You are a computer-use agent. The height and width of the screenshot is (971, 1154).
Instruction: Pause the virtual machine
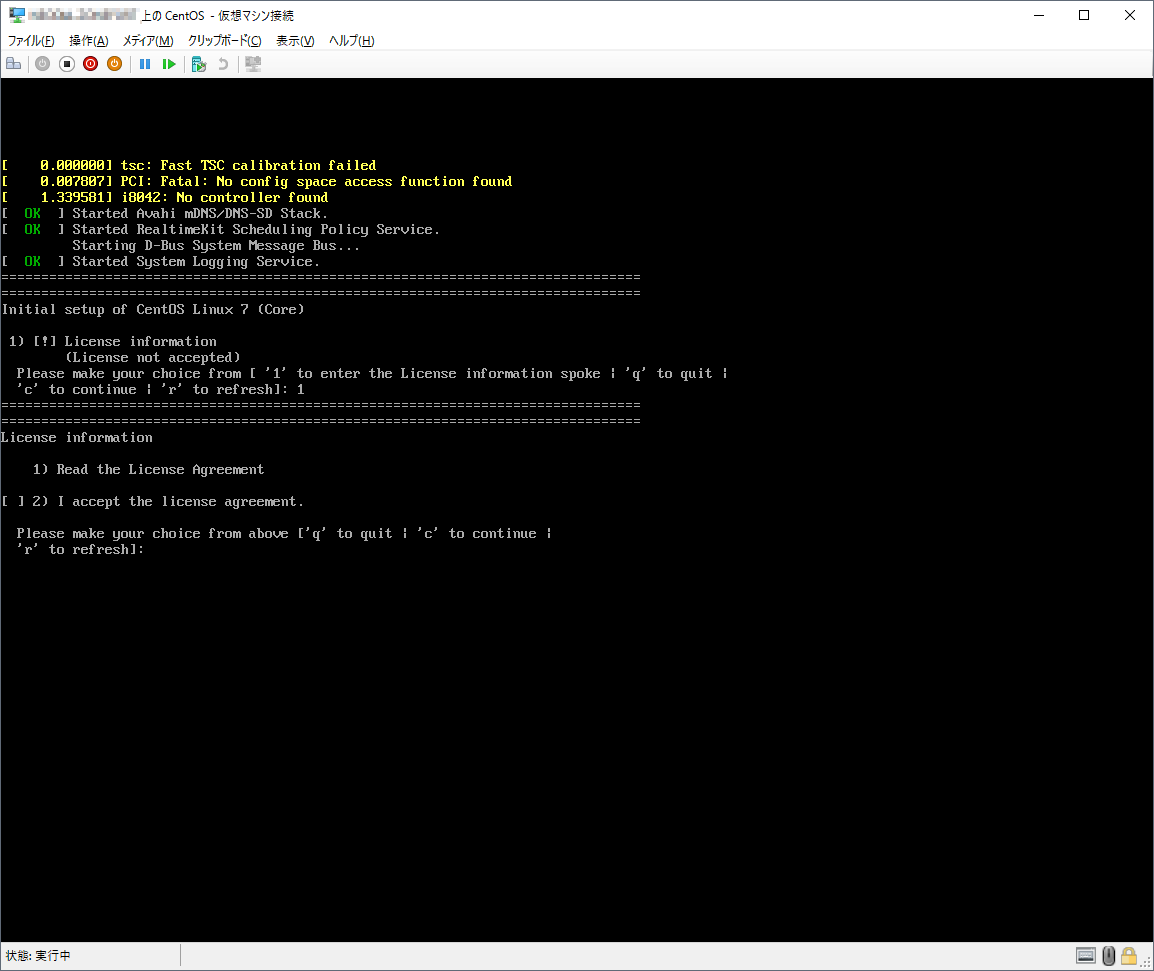[x=145, y=64]
